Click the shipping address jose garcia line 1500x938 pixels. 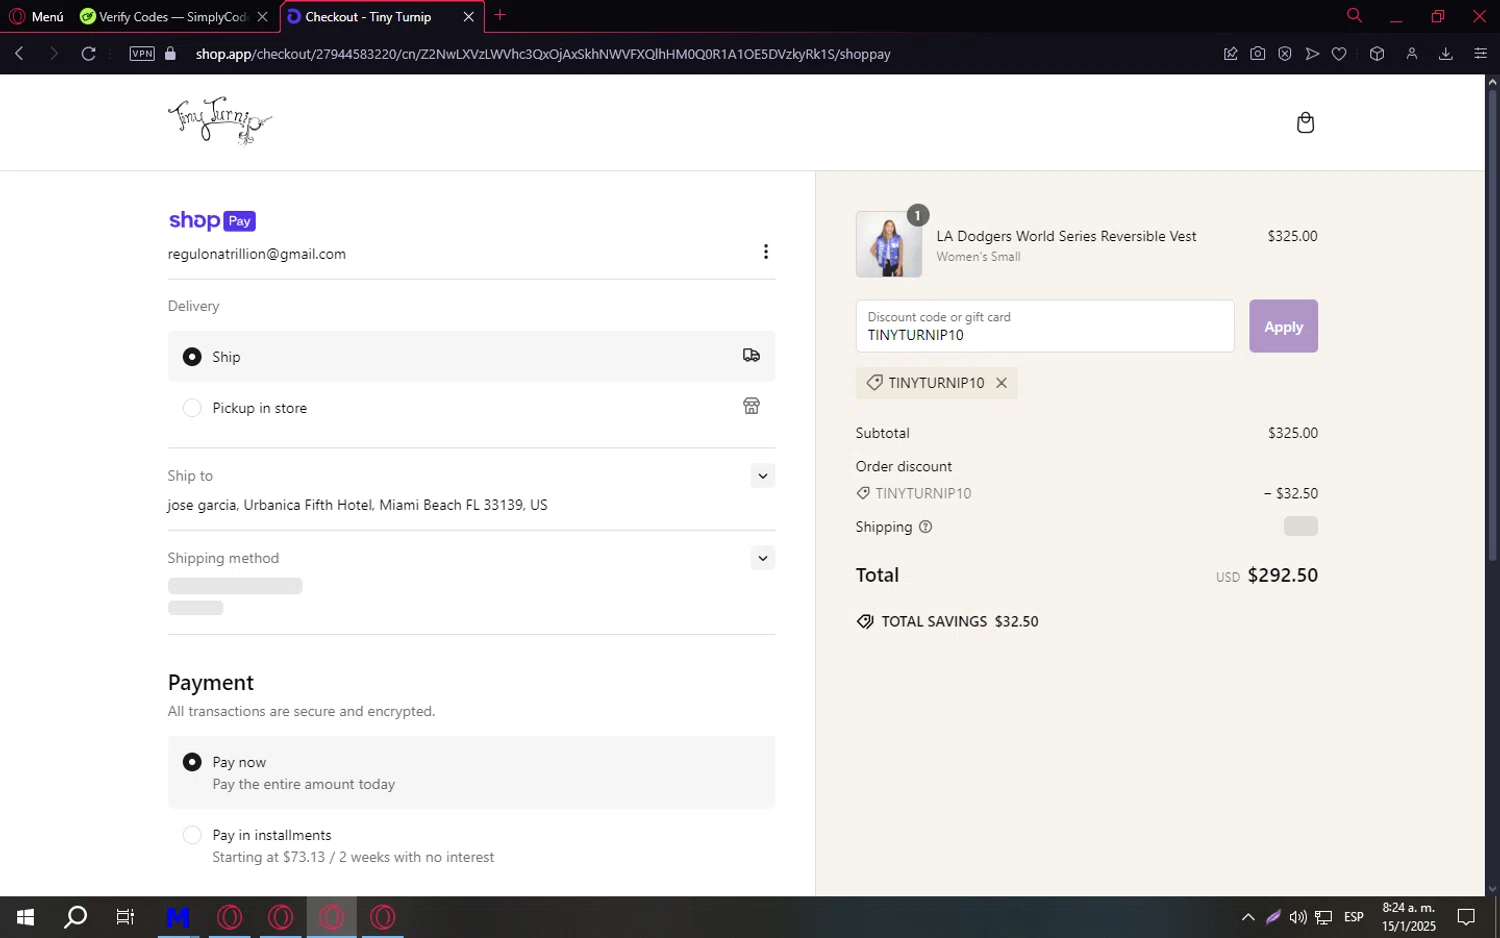(357, 505)
